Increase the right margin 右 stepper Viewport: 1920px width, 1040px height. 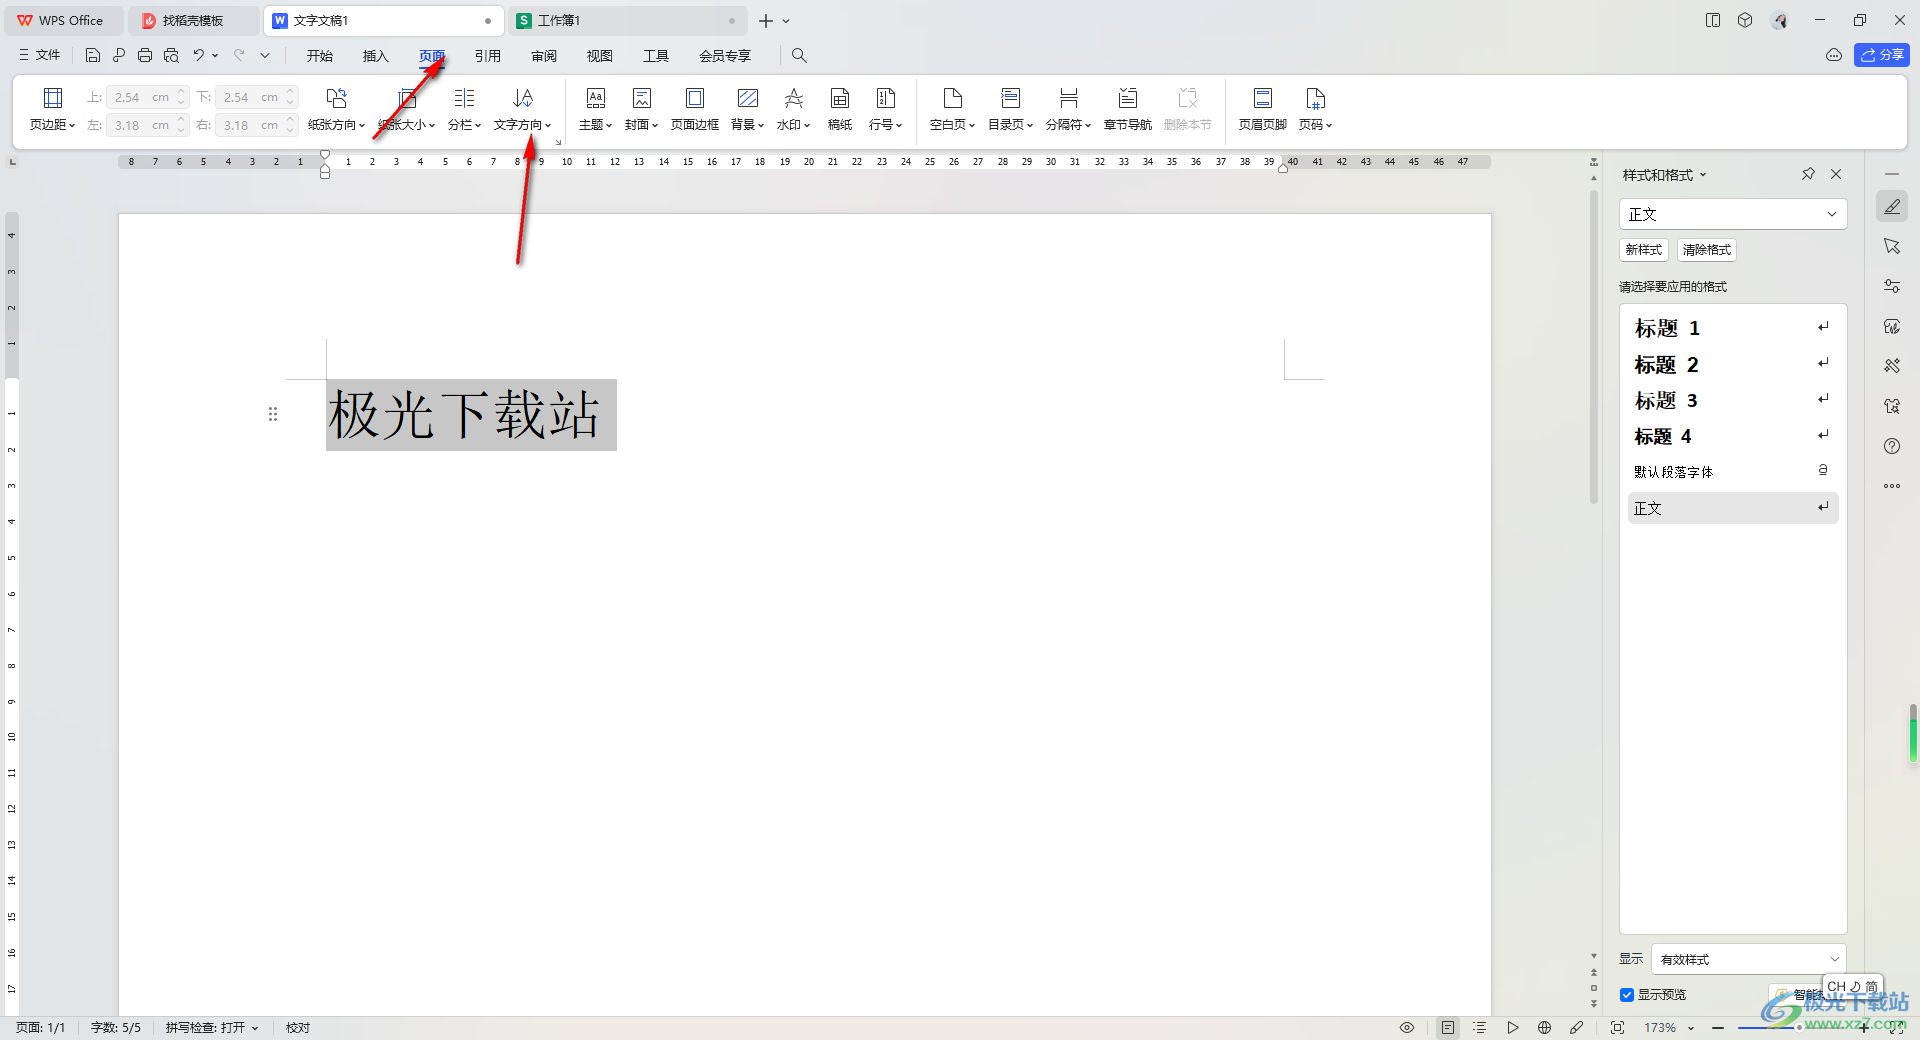pyautogui.click(x=290, y=120)
